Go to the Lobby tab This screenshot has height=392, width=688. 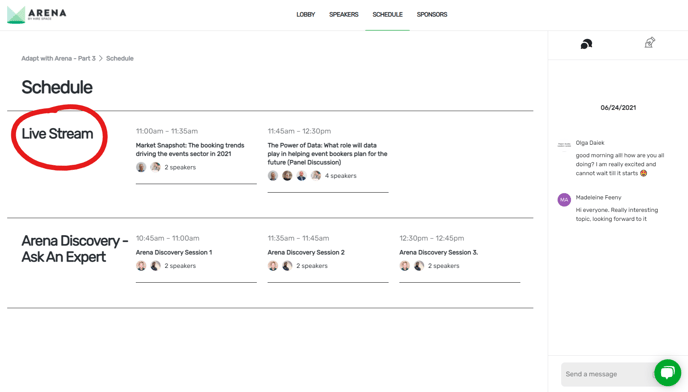tap(305, 14)
